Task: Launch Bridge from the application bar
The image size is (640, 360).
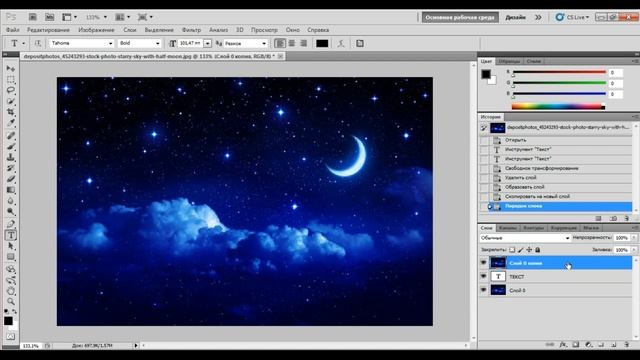Action: [33, 17]
